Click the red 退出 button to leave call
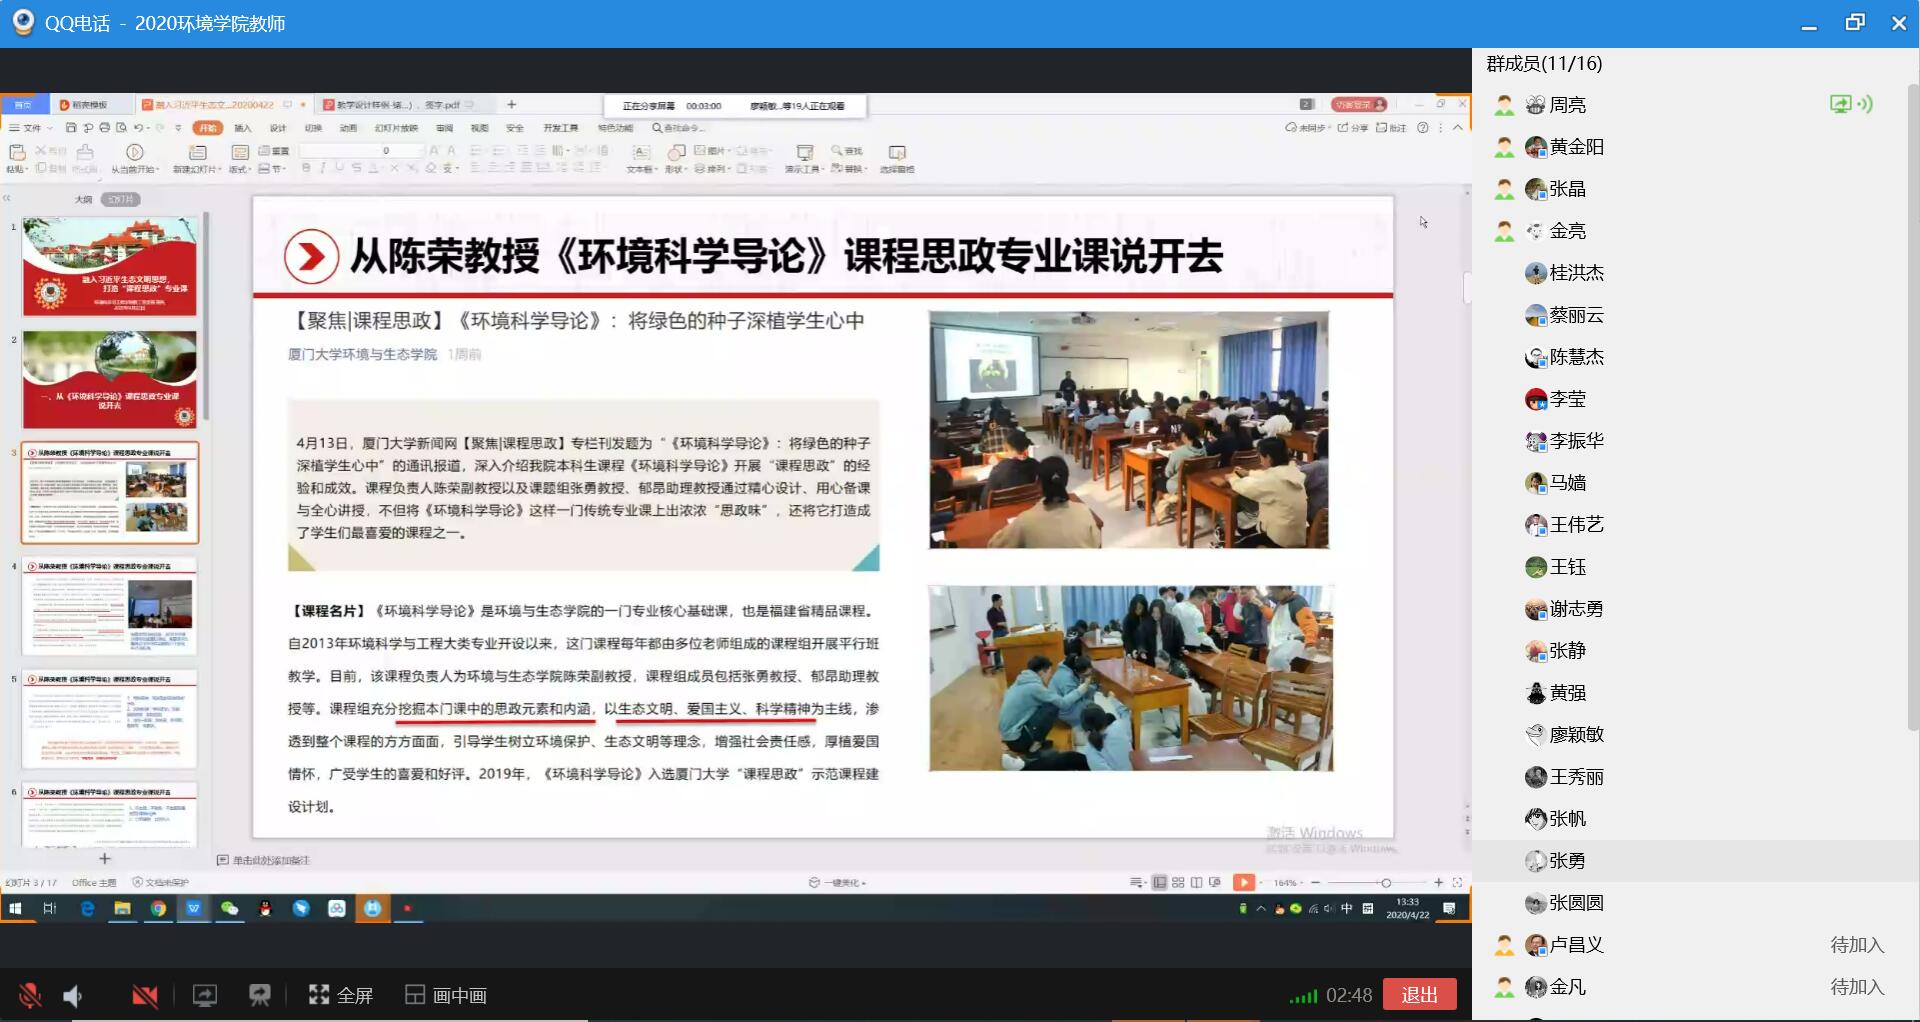1920x1022 pixels. (x=1419, y=994)
